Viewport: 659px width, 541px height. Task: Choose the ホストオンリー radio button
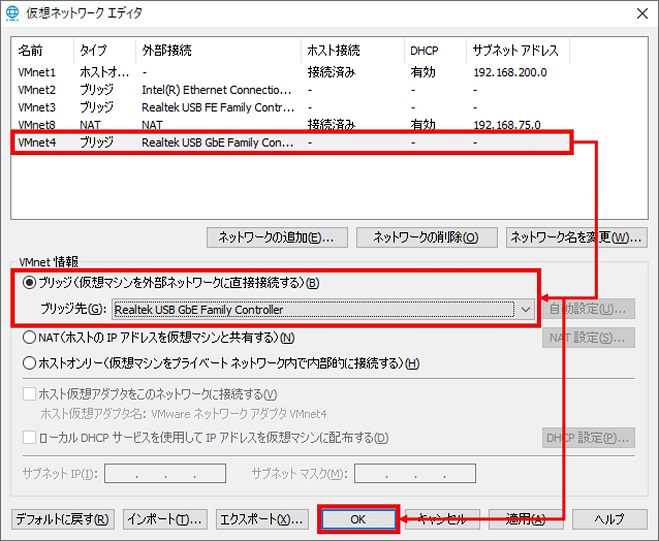click(29, 363)
